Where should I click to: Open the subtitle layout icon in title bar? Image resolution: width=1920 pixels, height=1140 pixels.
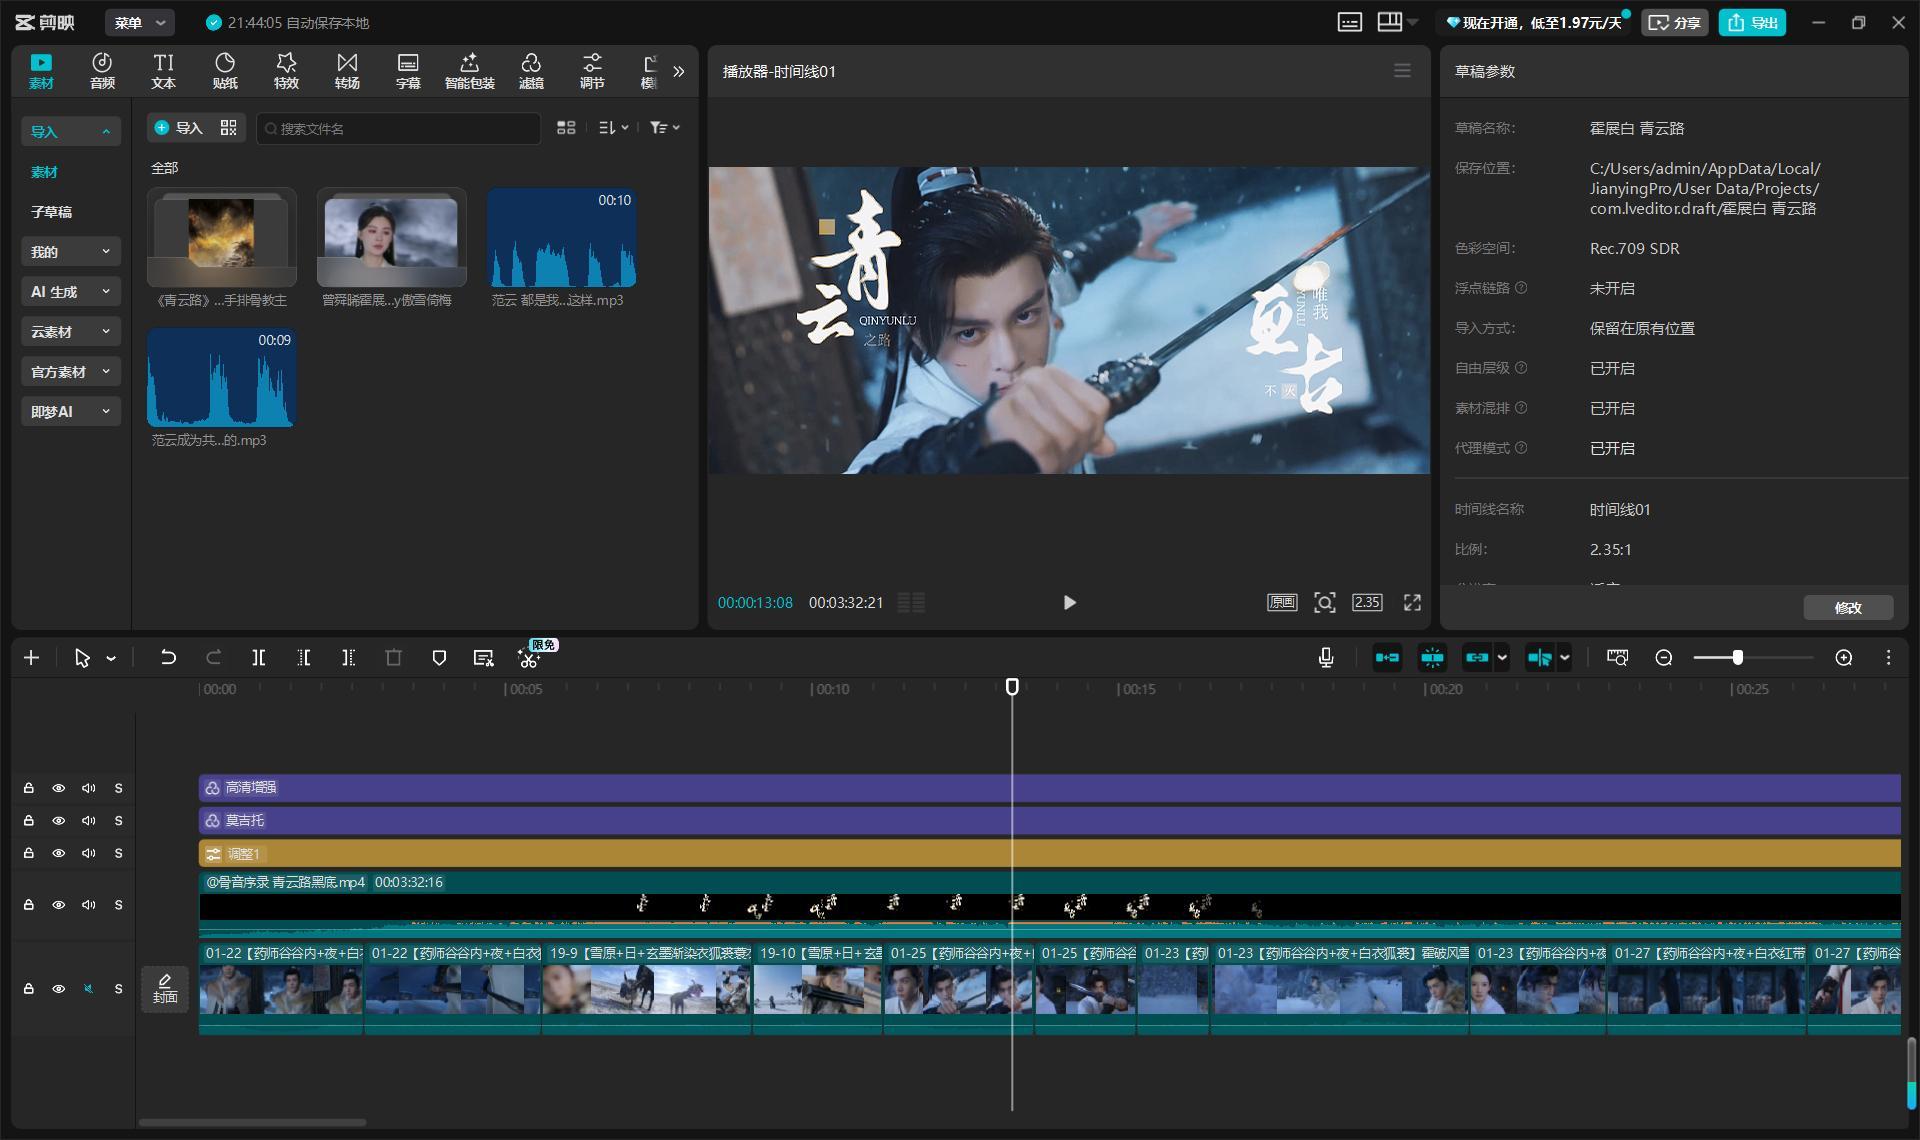pos(1350,22)
